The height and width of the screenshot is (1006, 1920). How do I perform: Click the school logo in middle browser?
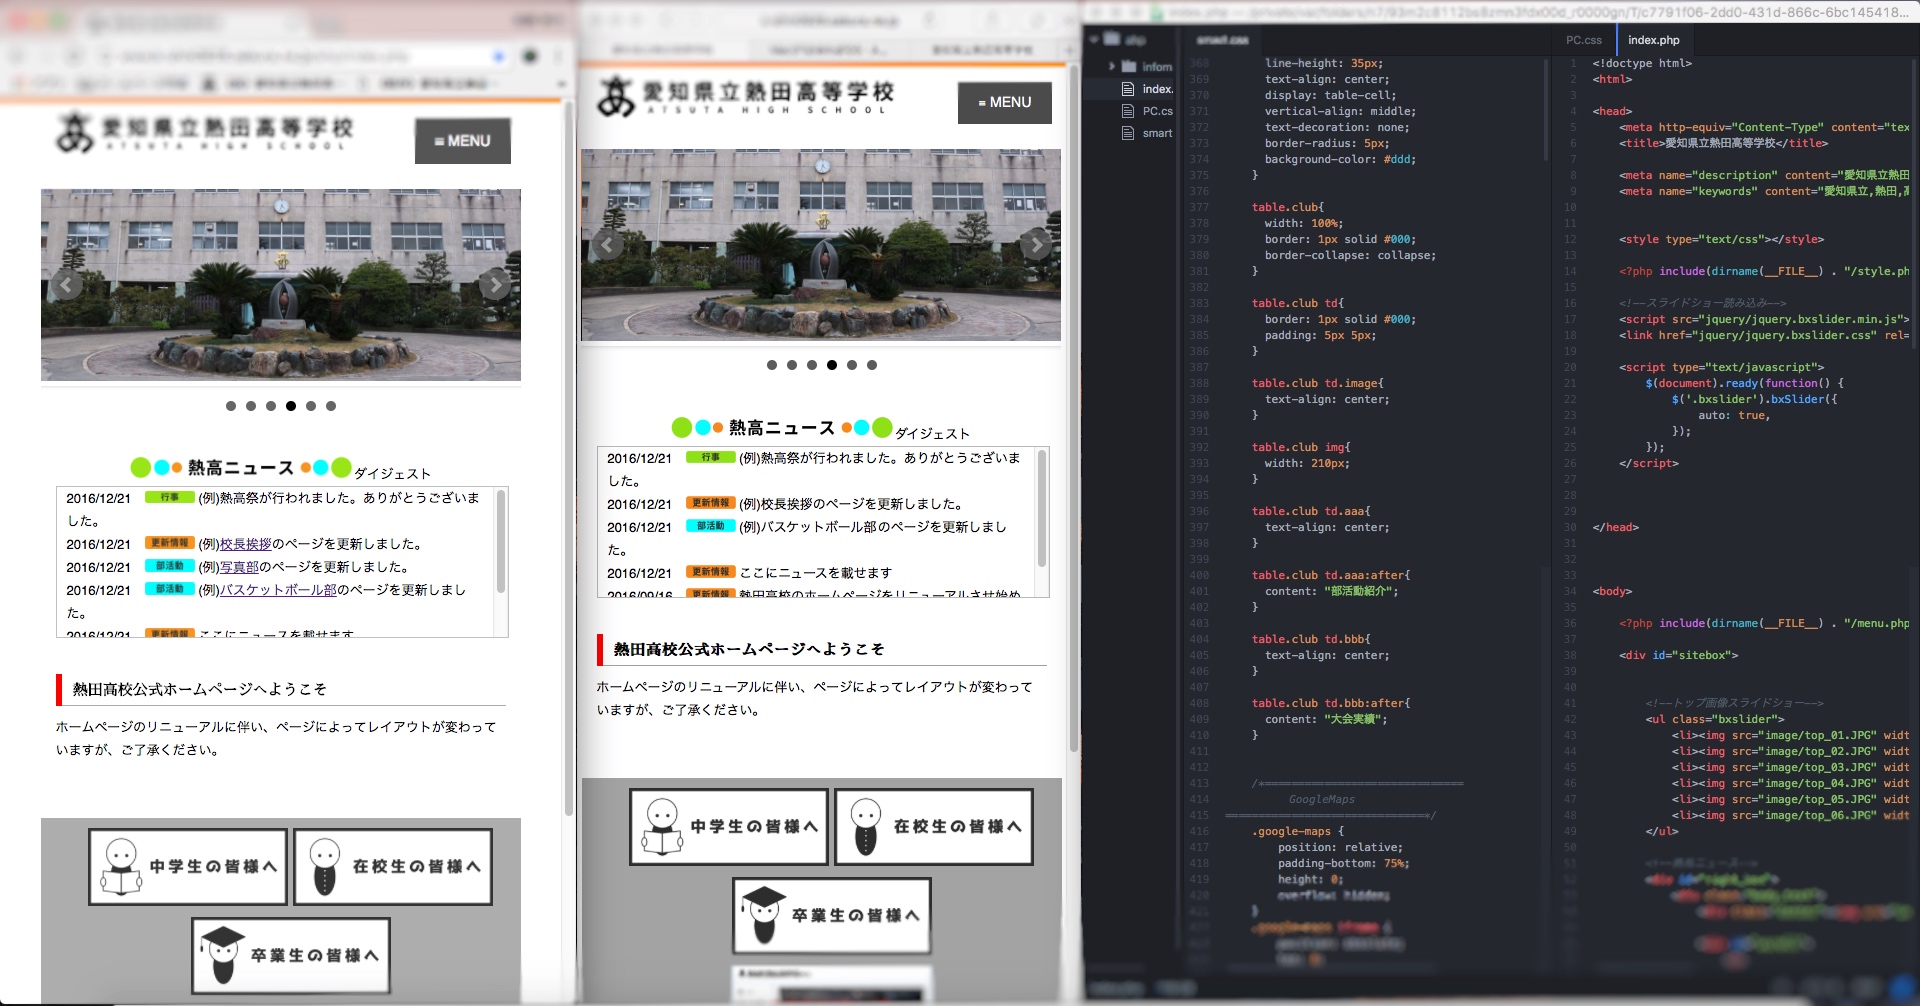point(745,97)
